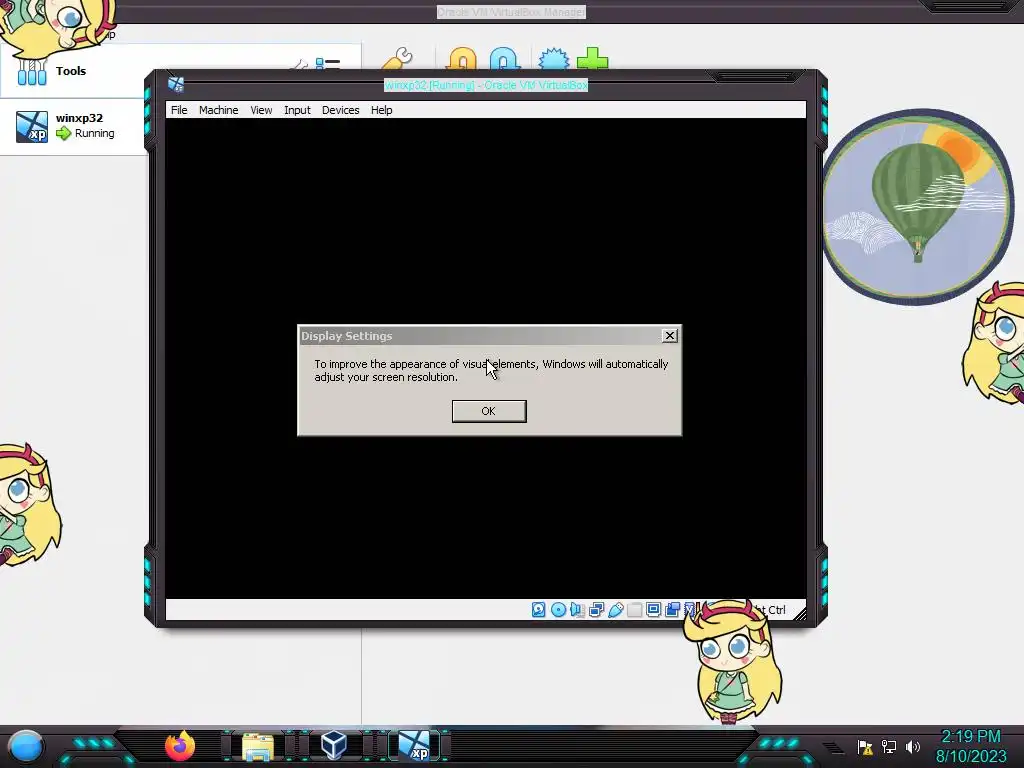The height and width of the screenshot is (768, 1024).
Task: Click OK in the Display Settings dialog
Action: [488, 411]
